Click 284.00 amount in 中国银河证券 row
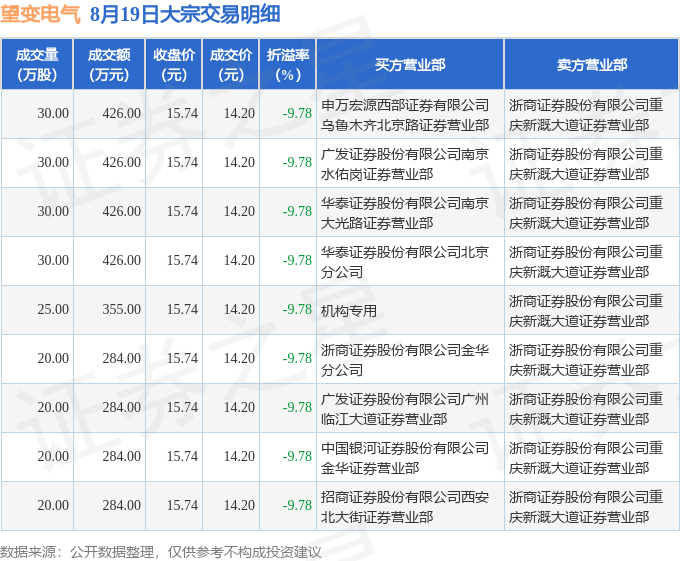This screenshot has width=680, height=561. 121,457
